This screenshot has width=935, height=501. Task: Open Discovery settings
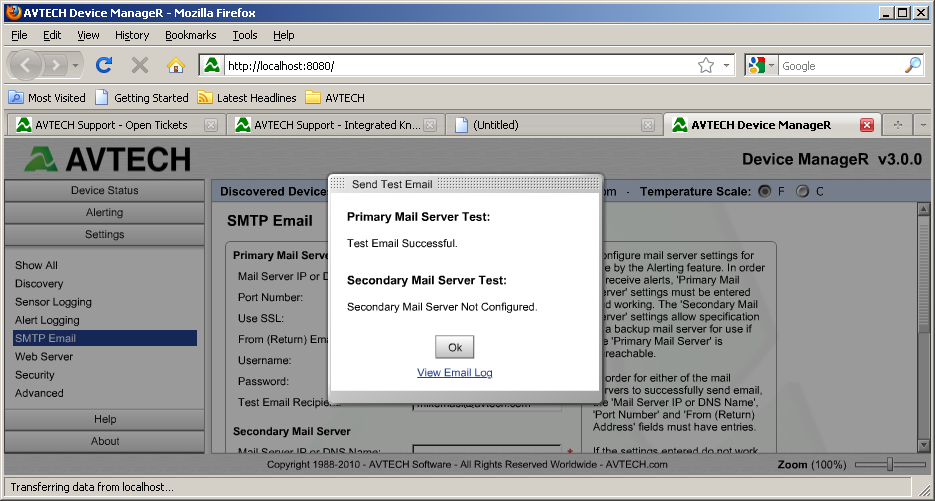tap(39, 283)
